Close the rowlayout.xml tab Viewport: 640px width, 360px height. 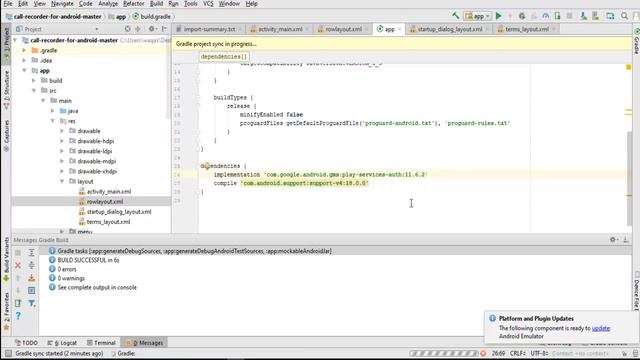367,29
